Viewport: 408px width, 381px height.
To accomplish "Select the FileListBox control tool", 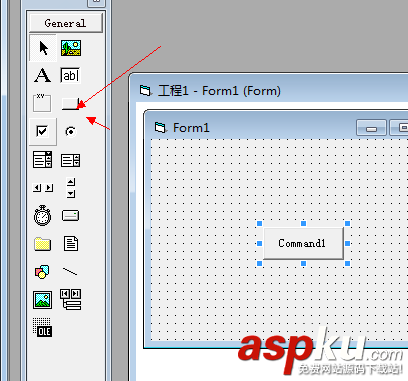I will [71, 244].
